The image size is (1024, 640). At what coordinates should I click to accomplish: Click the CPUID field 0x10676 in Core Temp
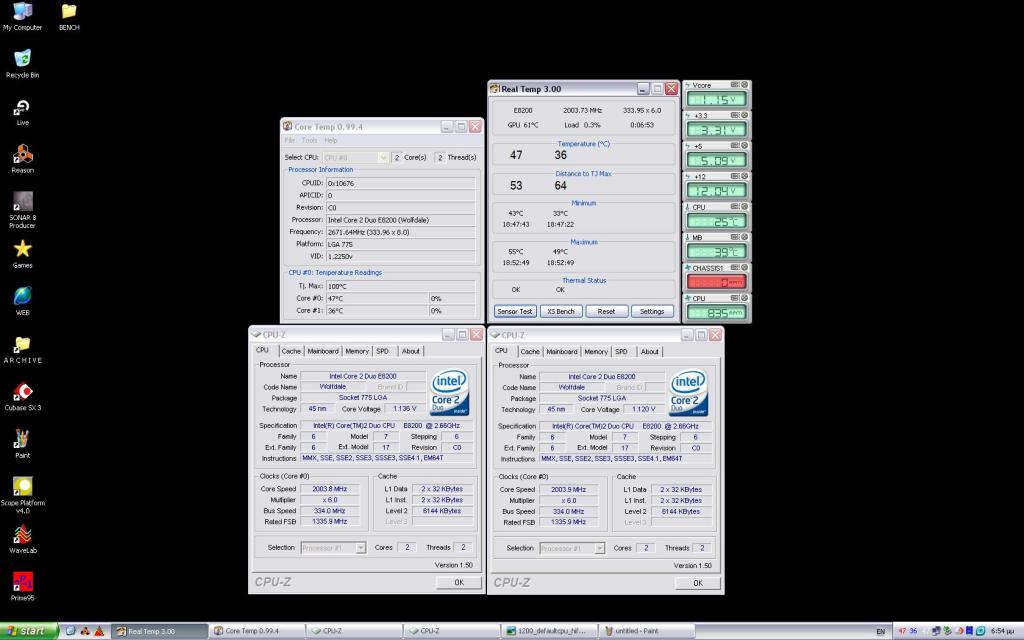click(400, 184)
